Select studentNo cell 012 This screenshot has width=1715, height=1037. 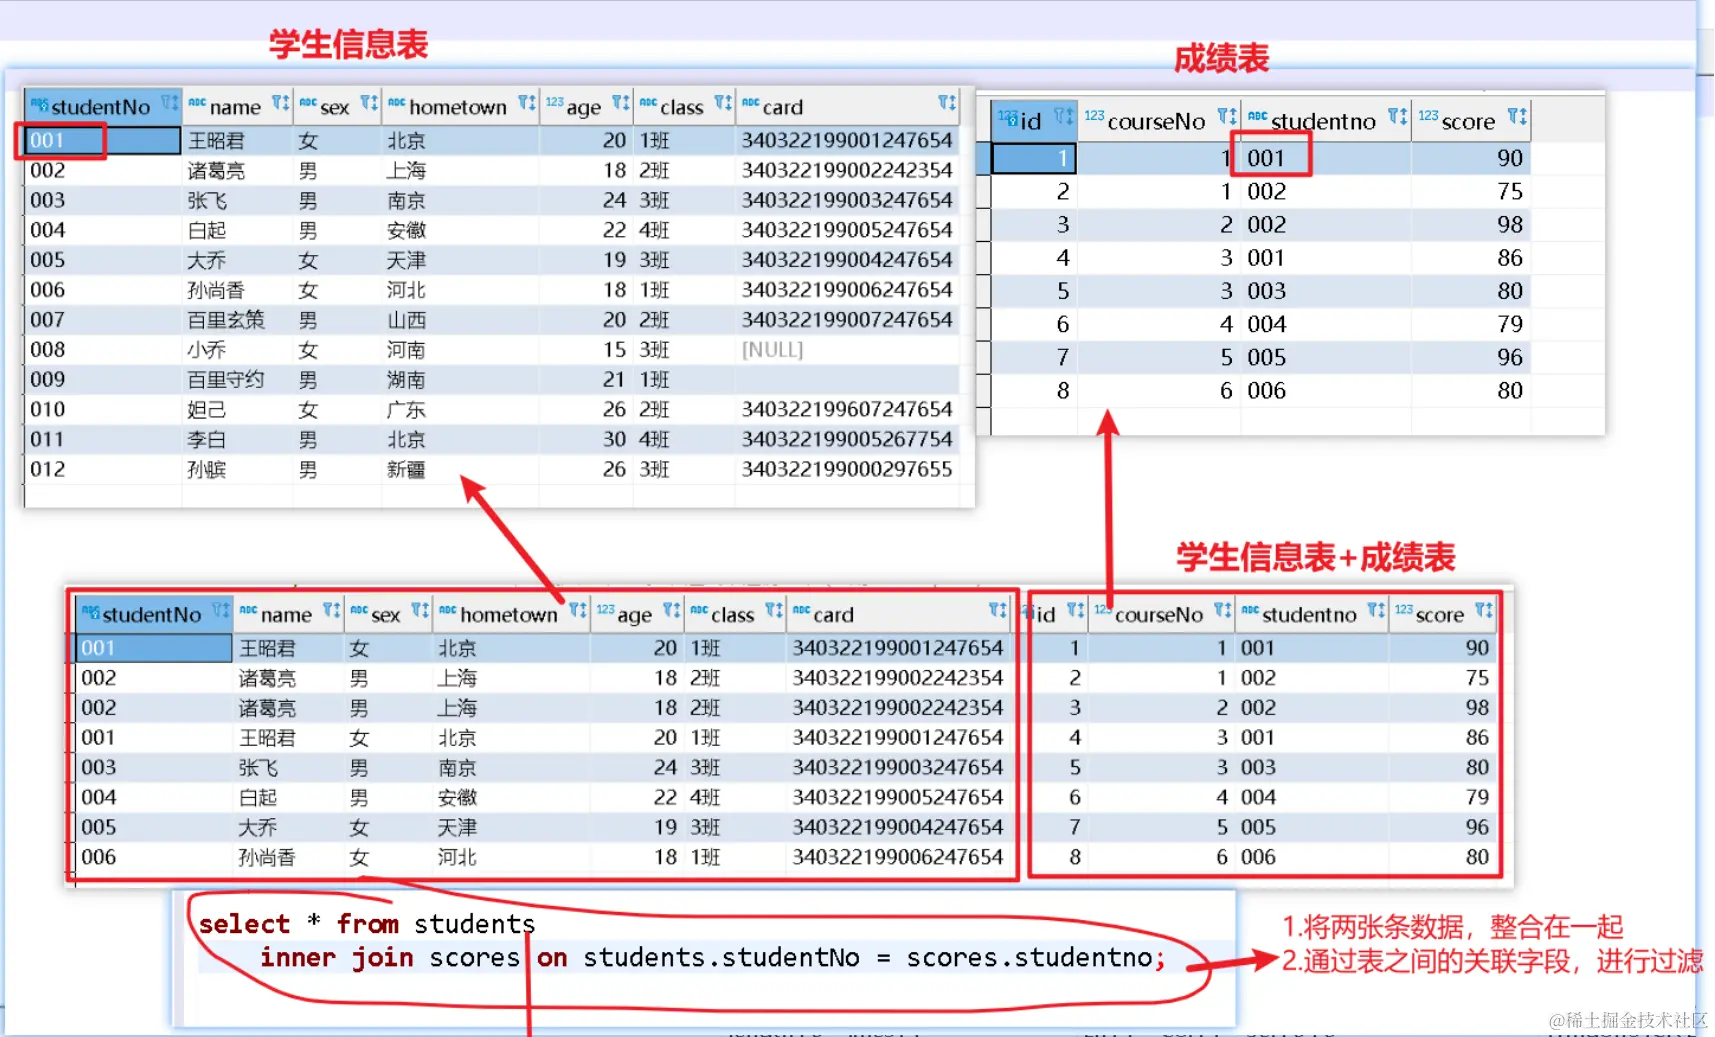48,470
